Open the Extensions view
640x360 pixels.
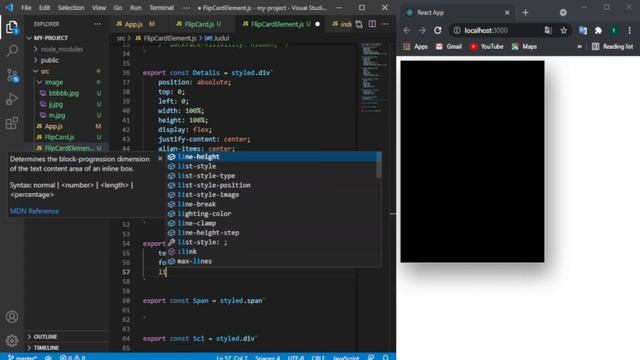(12, 123)
